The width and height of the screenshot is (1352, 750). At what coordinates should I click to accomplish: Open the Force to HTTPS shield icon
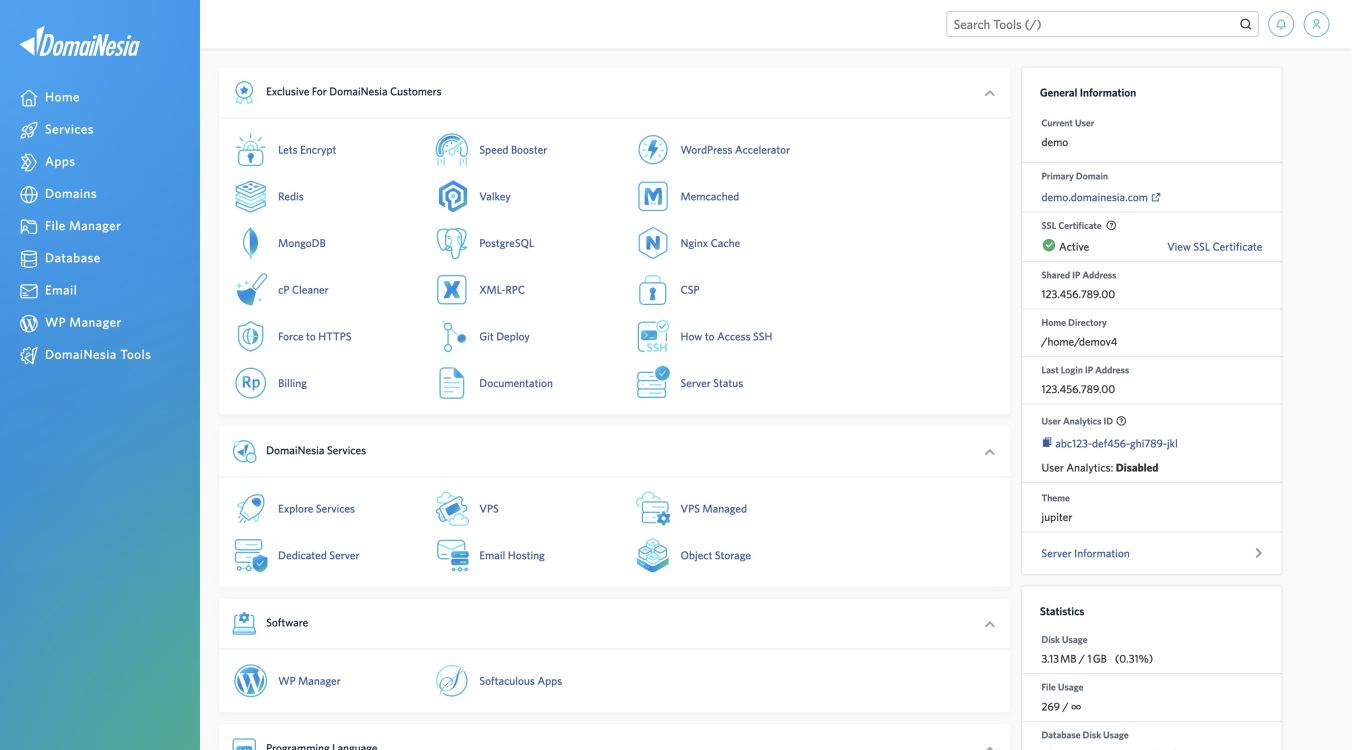click(250, 337)
